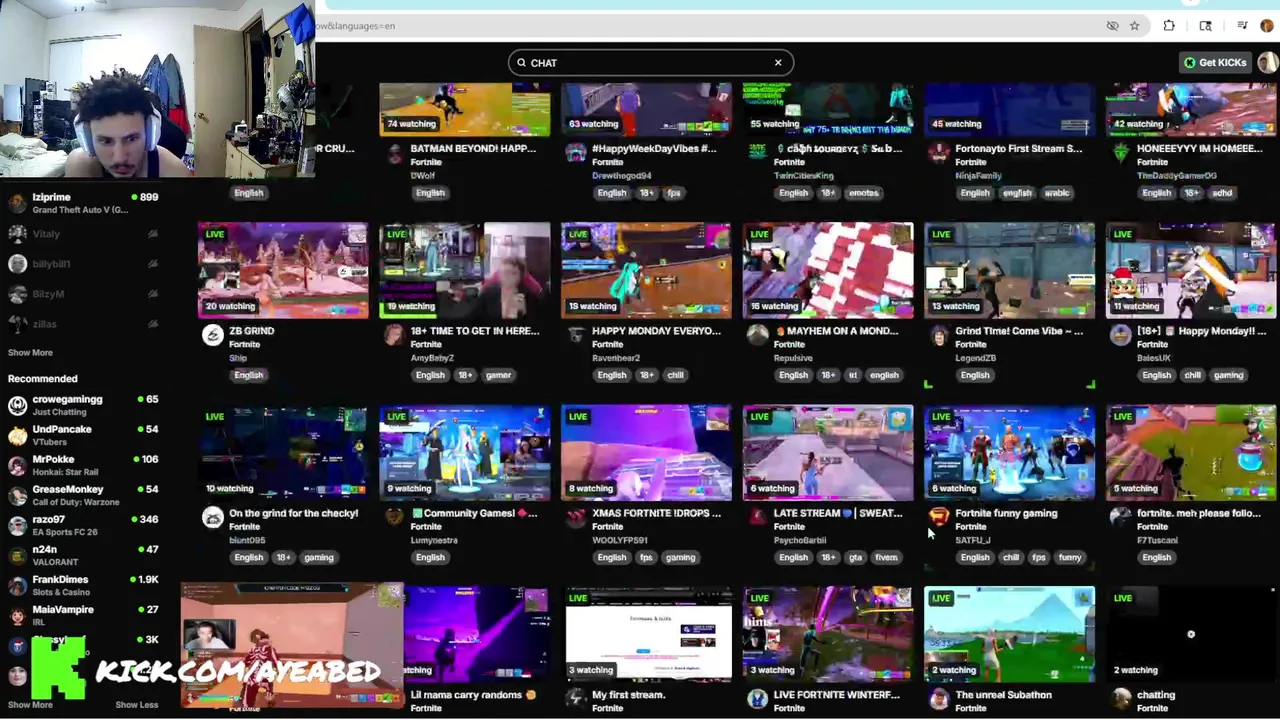1280x720 pixels.
Task: Select the funny tag under SATFU_J
Action: 1070,557
